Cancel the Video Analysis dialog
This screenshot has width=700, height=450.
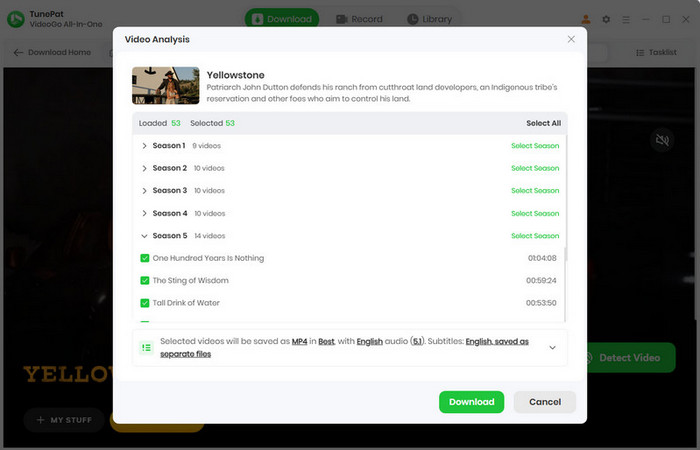pyautogui.click(x=545, y=402)
